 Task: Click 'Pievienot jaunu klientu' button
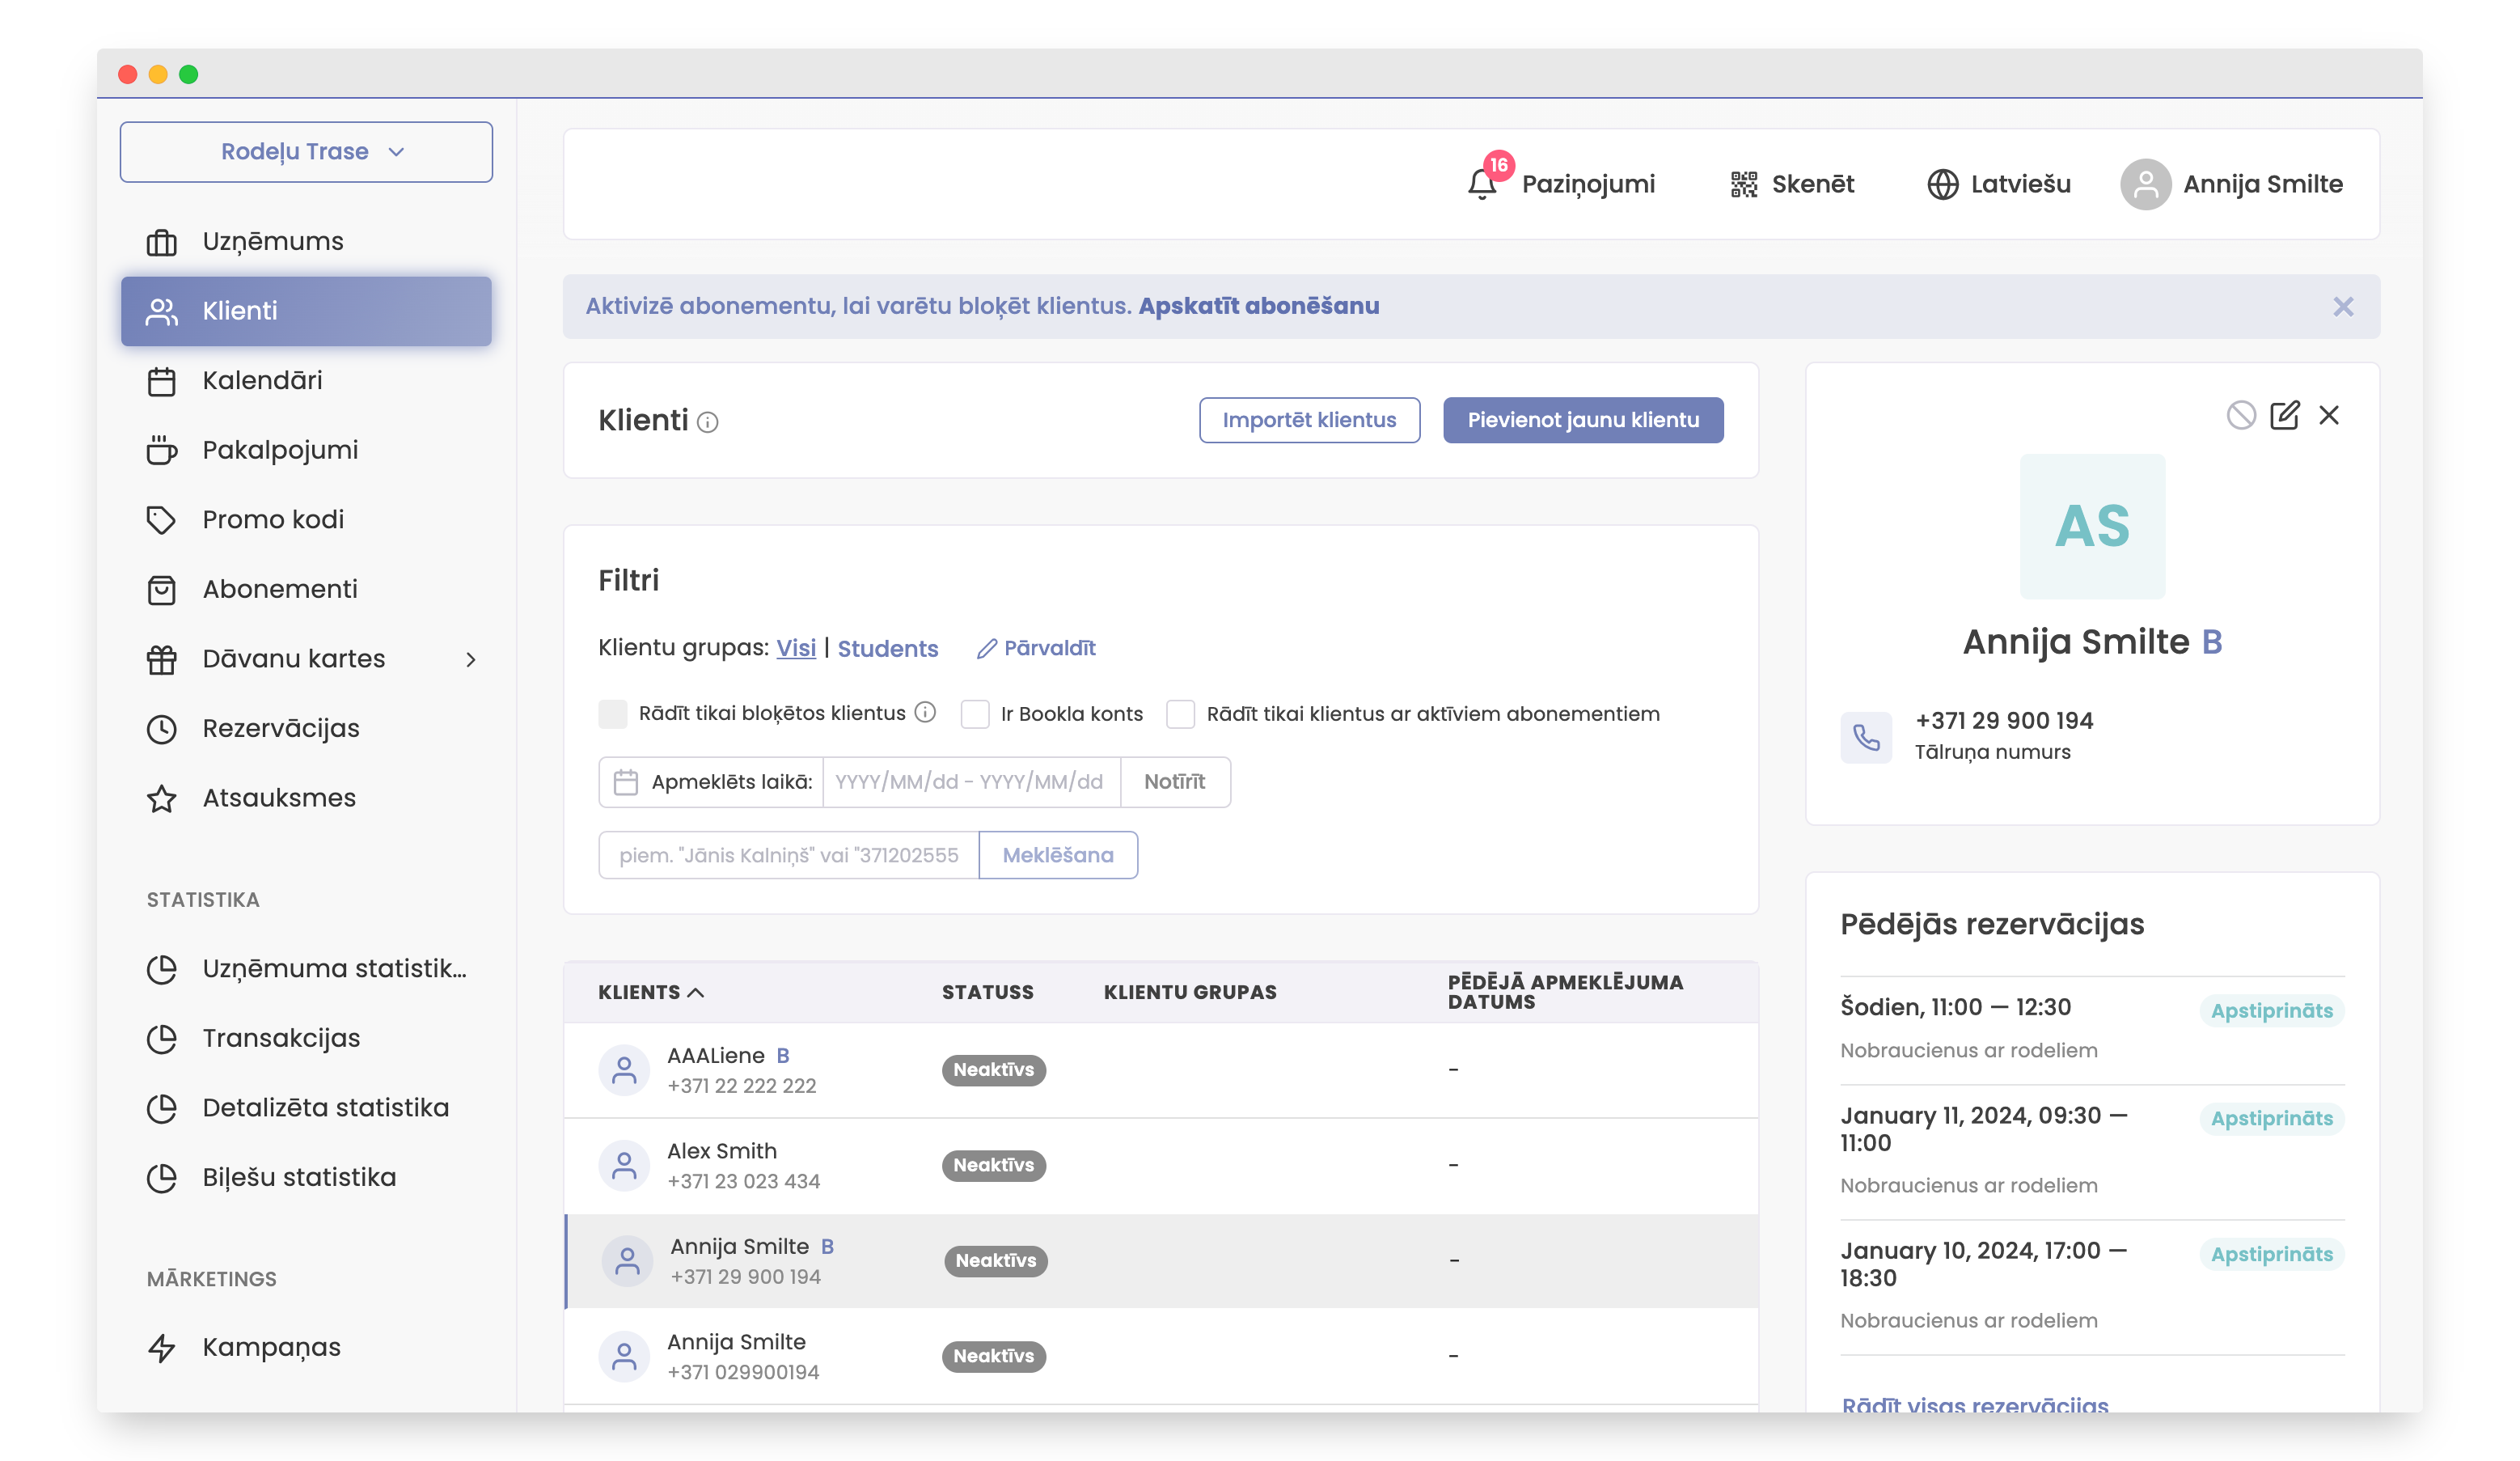[1582, 420]
